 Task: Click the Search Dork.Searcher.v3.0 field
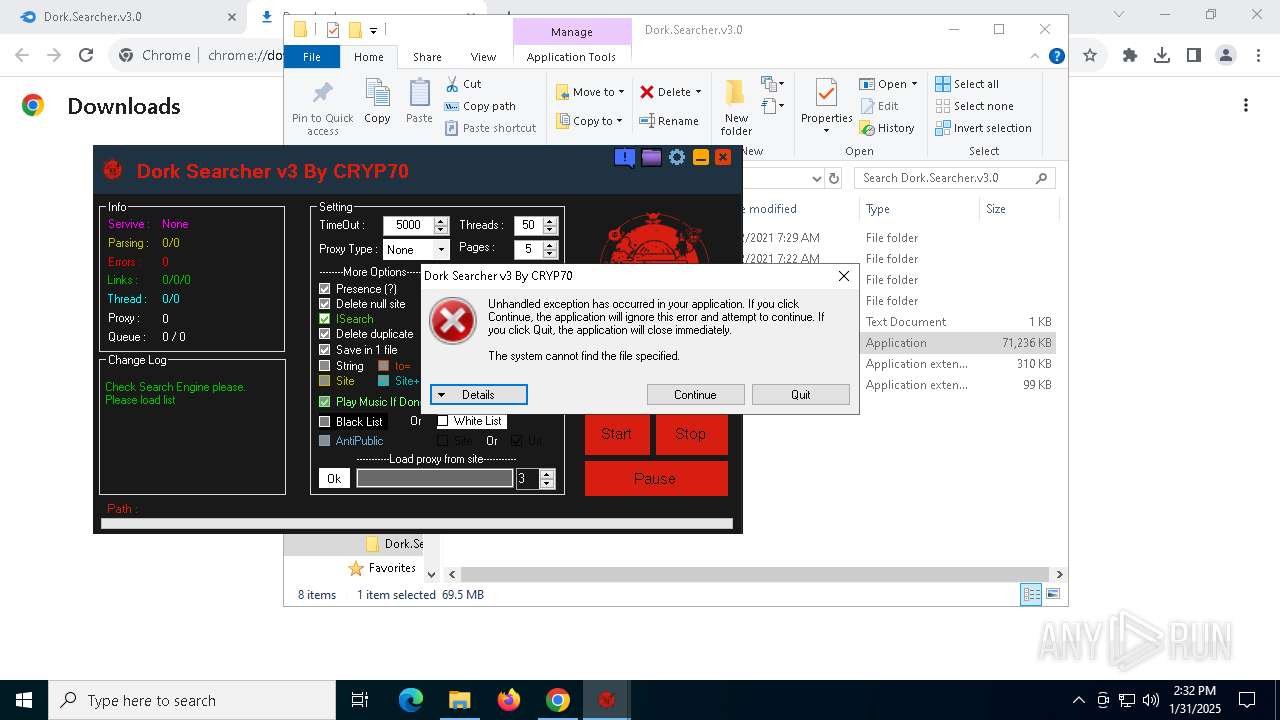pyautogui.click(x=954, y=178)
